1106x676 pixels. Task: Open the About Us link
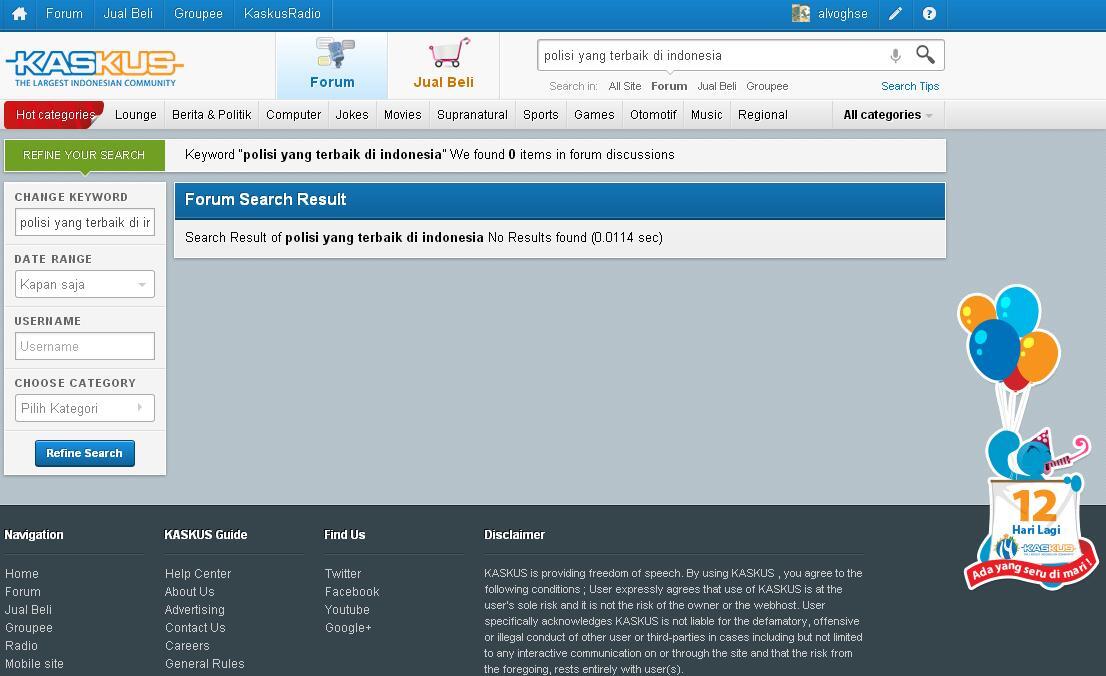[x=190, y=591]
